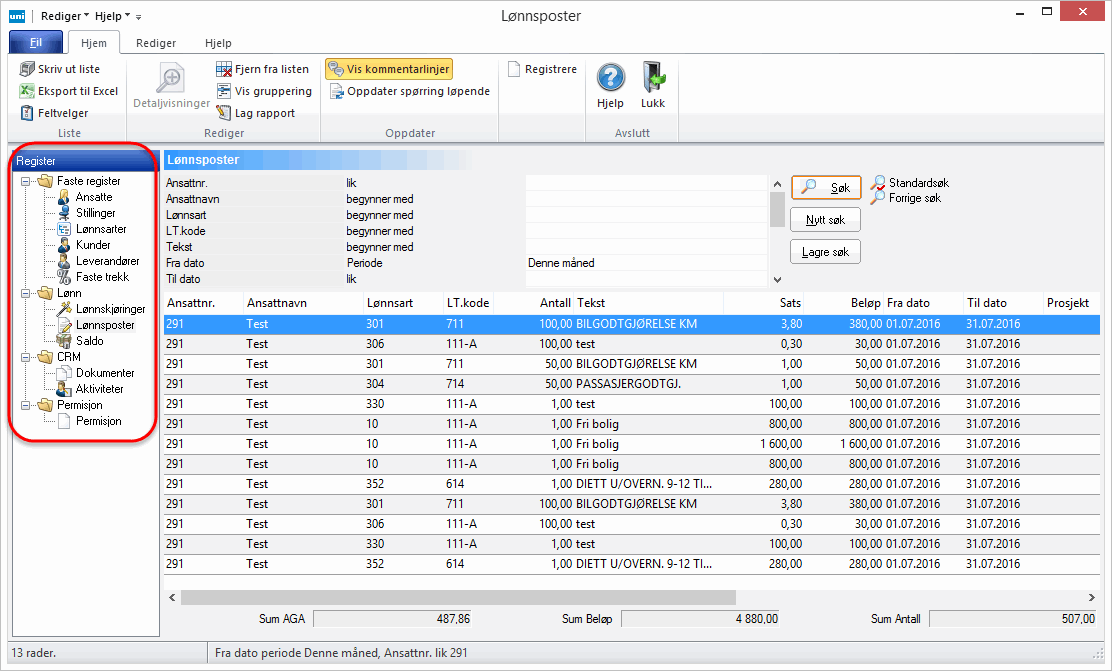
Task: Open the Fil menu tab
Action: [35, 43]
